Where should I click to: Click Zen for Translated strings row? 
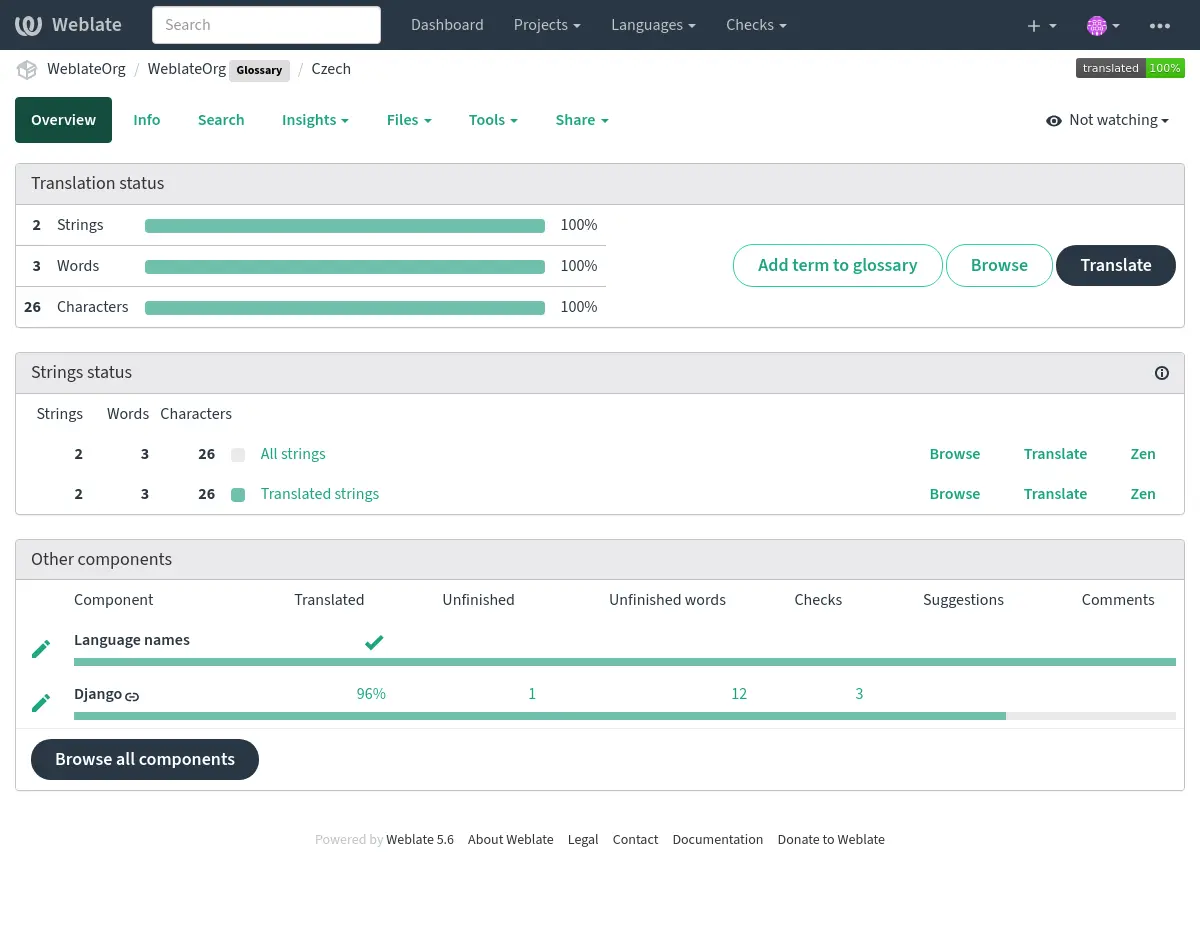click(x=1143, y=494)
